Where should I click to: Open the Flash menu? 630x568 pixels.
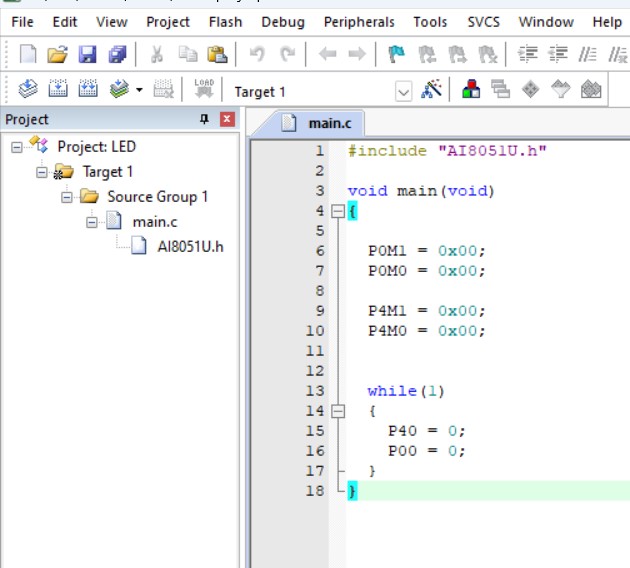click(x=225, y=22)
